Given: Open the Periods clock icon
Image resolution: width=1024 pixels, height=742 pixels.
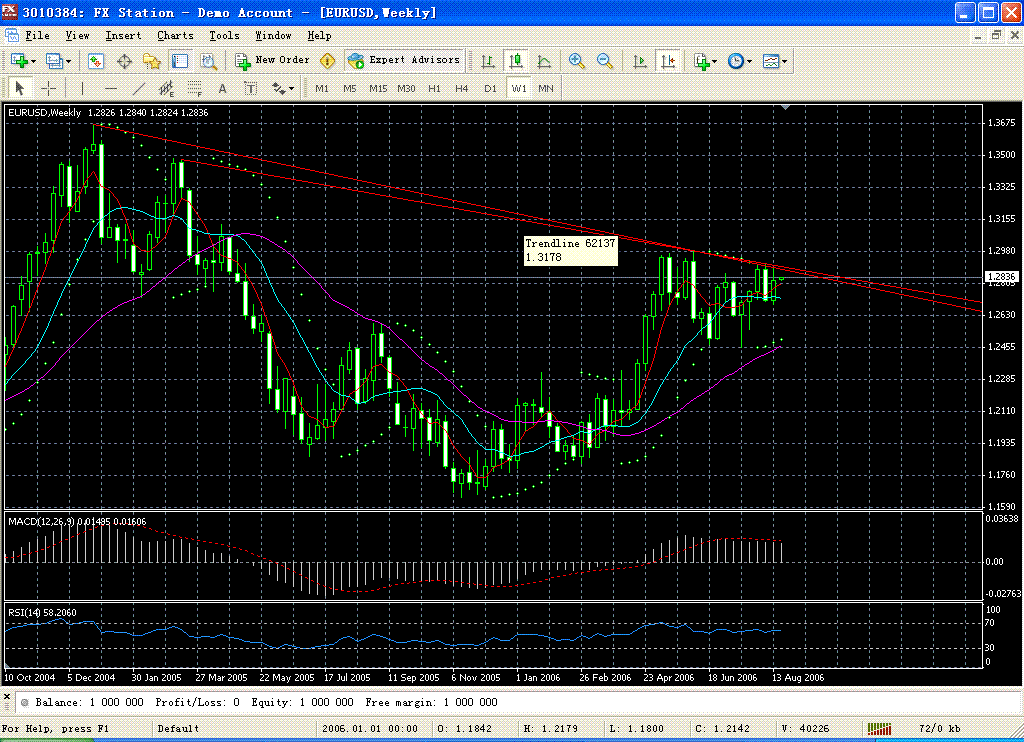Looking at the screenshot, I should [736, 61].
